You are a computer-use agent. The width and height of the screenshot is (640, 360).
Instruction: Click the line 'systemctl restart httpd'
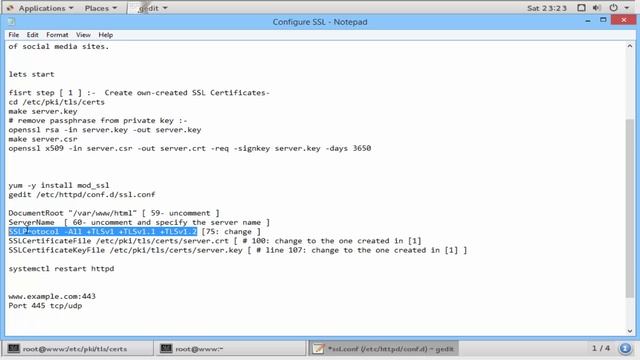pyautogui.click(x=61, y=269)
